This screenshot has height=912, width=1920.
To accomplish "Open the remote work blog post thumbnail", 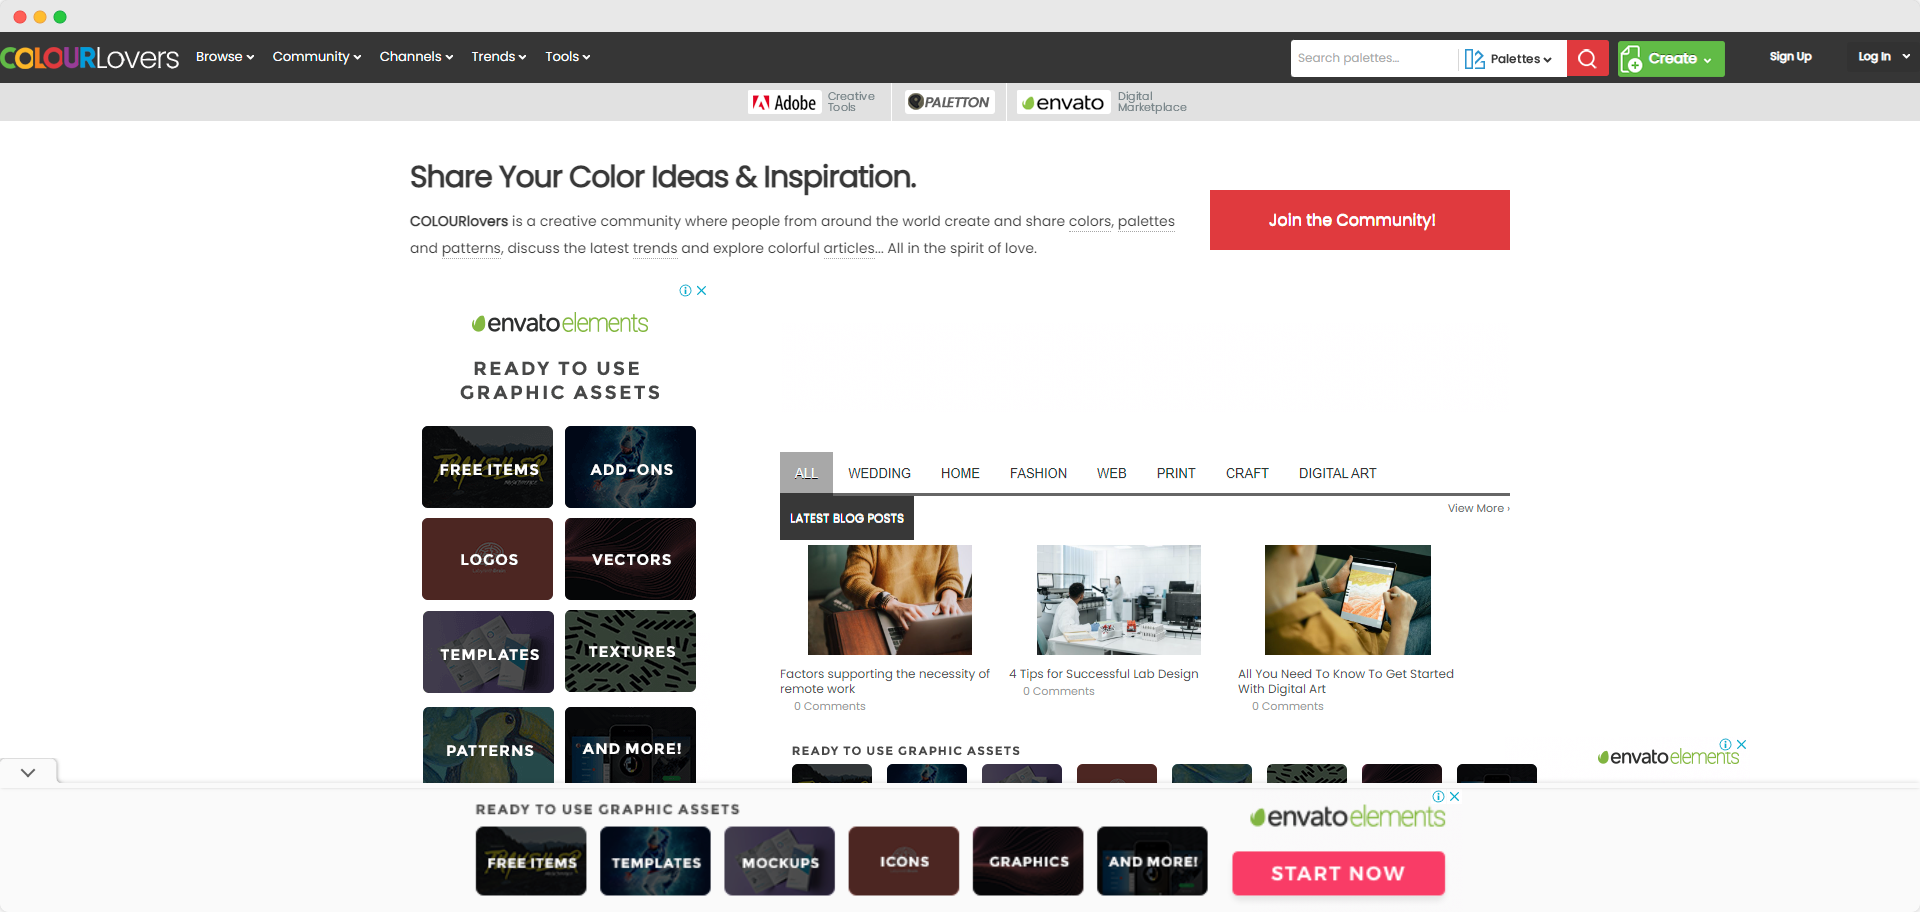I will click(x=890, y=600).
